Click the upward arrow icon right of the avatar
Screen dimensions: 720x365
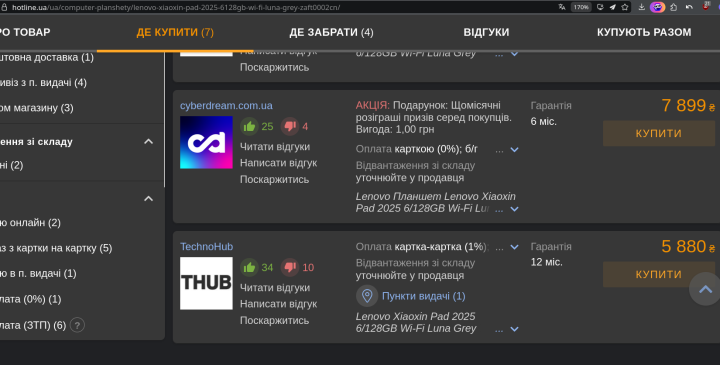(x=674, y=7)
